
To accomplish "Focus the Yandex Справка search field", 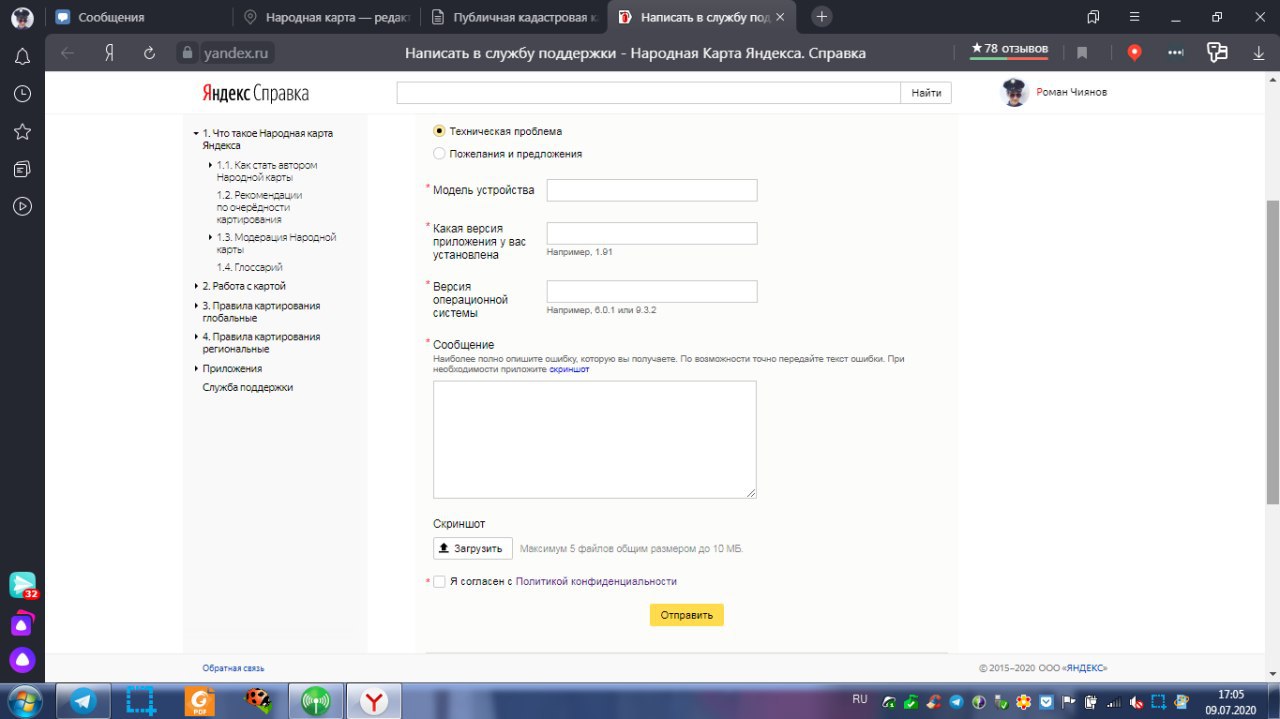I will [x=650, y=93].
